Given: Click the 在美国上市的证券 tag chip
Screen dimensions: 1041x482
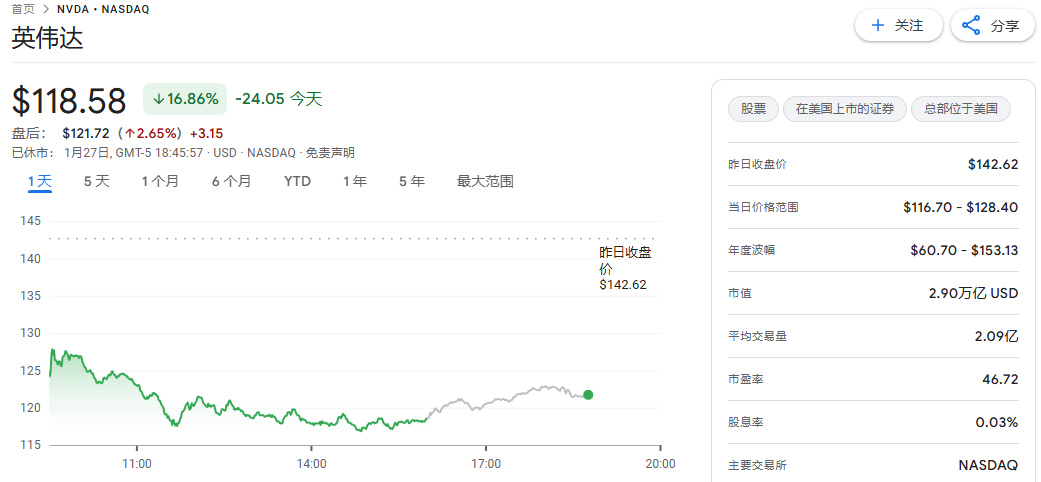Looking at the screenshot, I should 844,109.
